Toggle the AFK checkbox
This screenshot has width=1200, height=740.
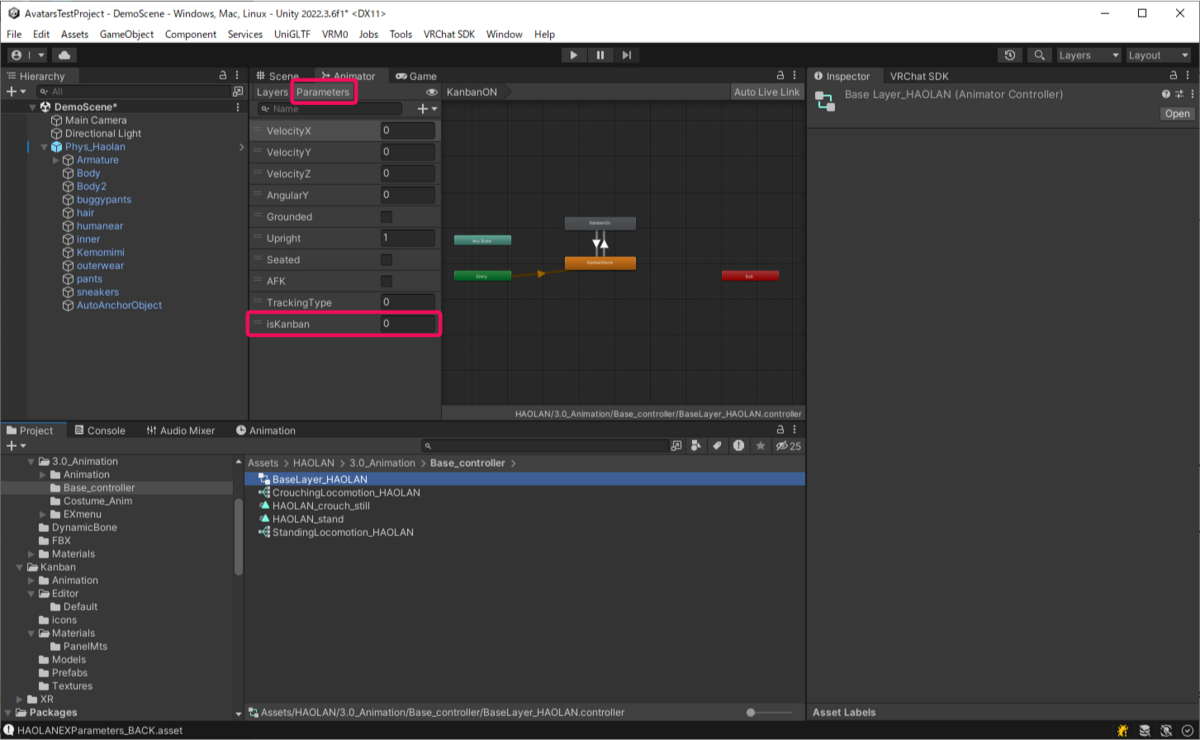click(386, 281)
